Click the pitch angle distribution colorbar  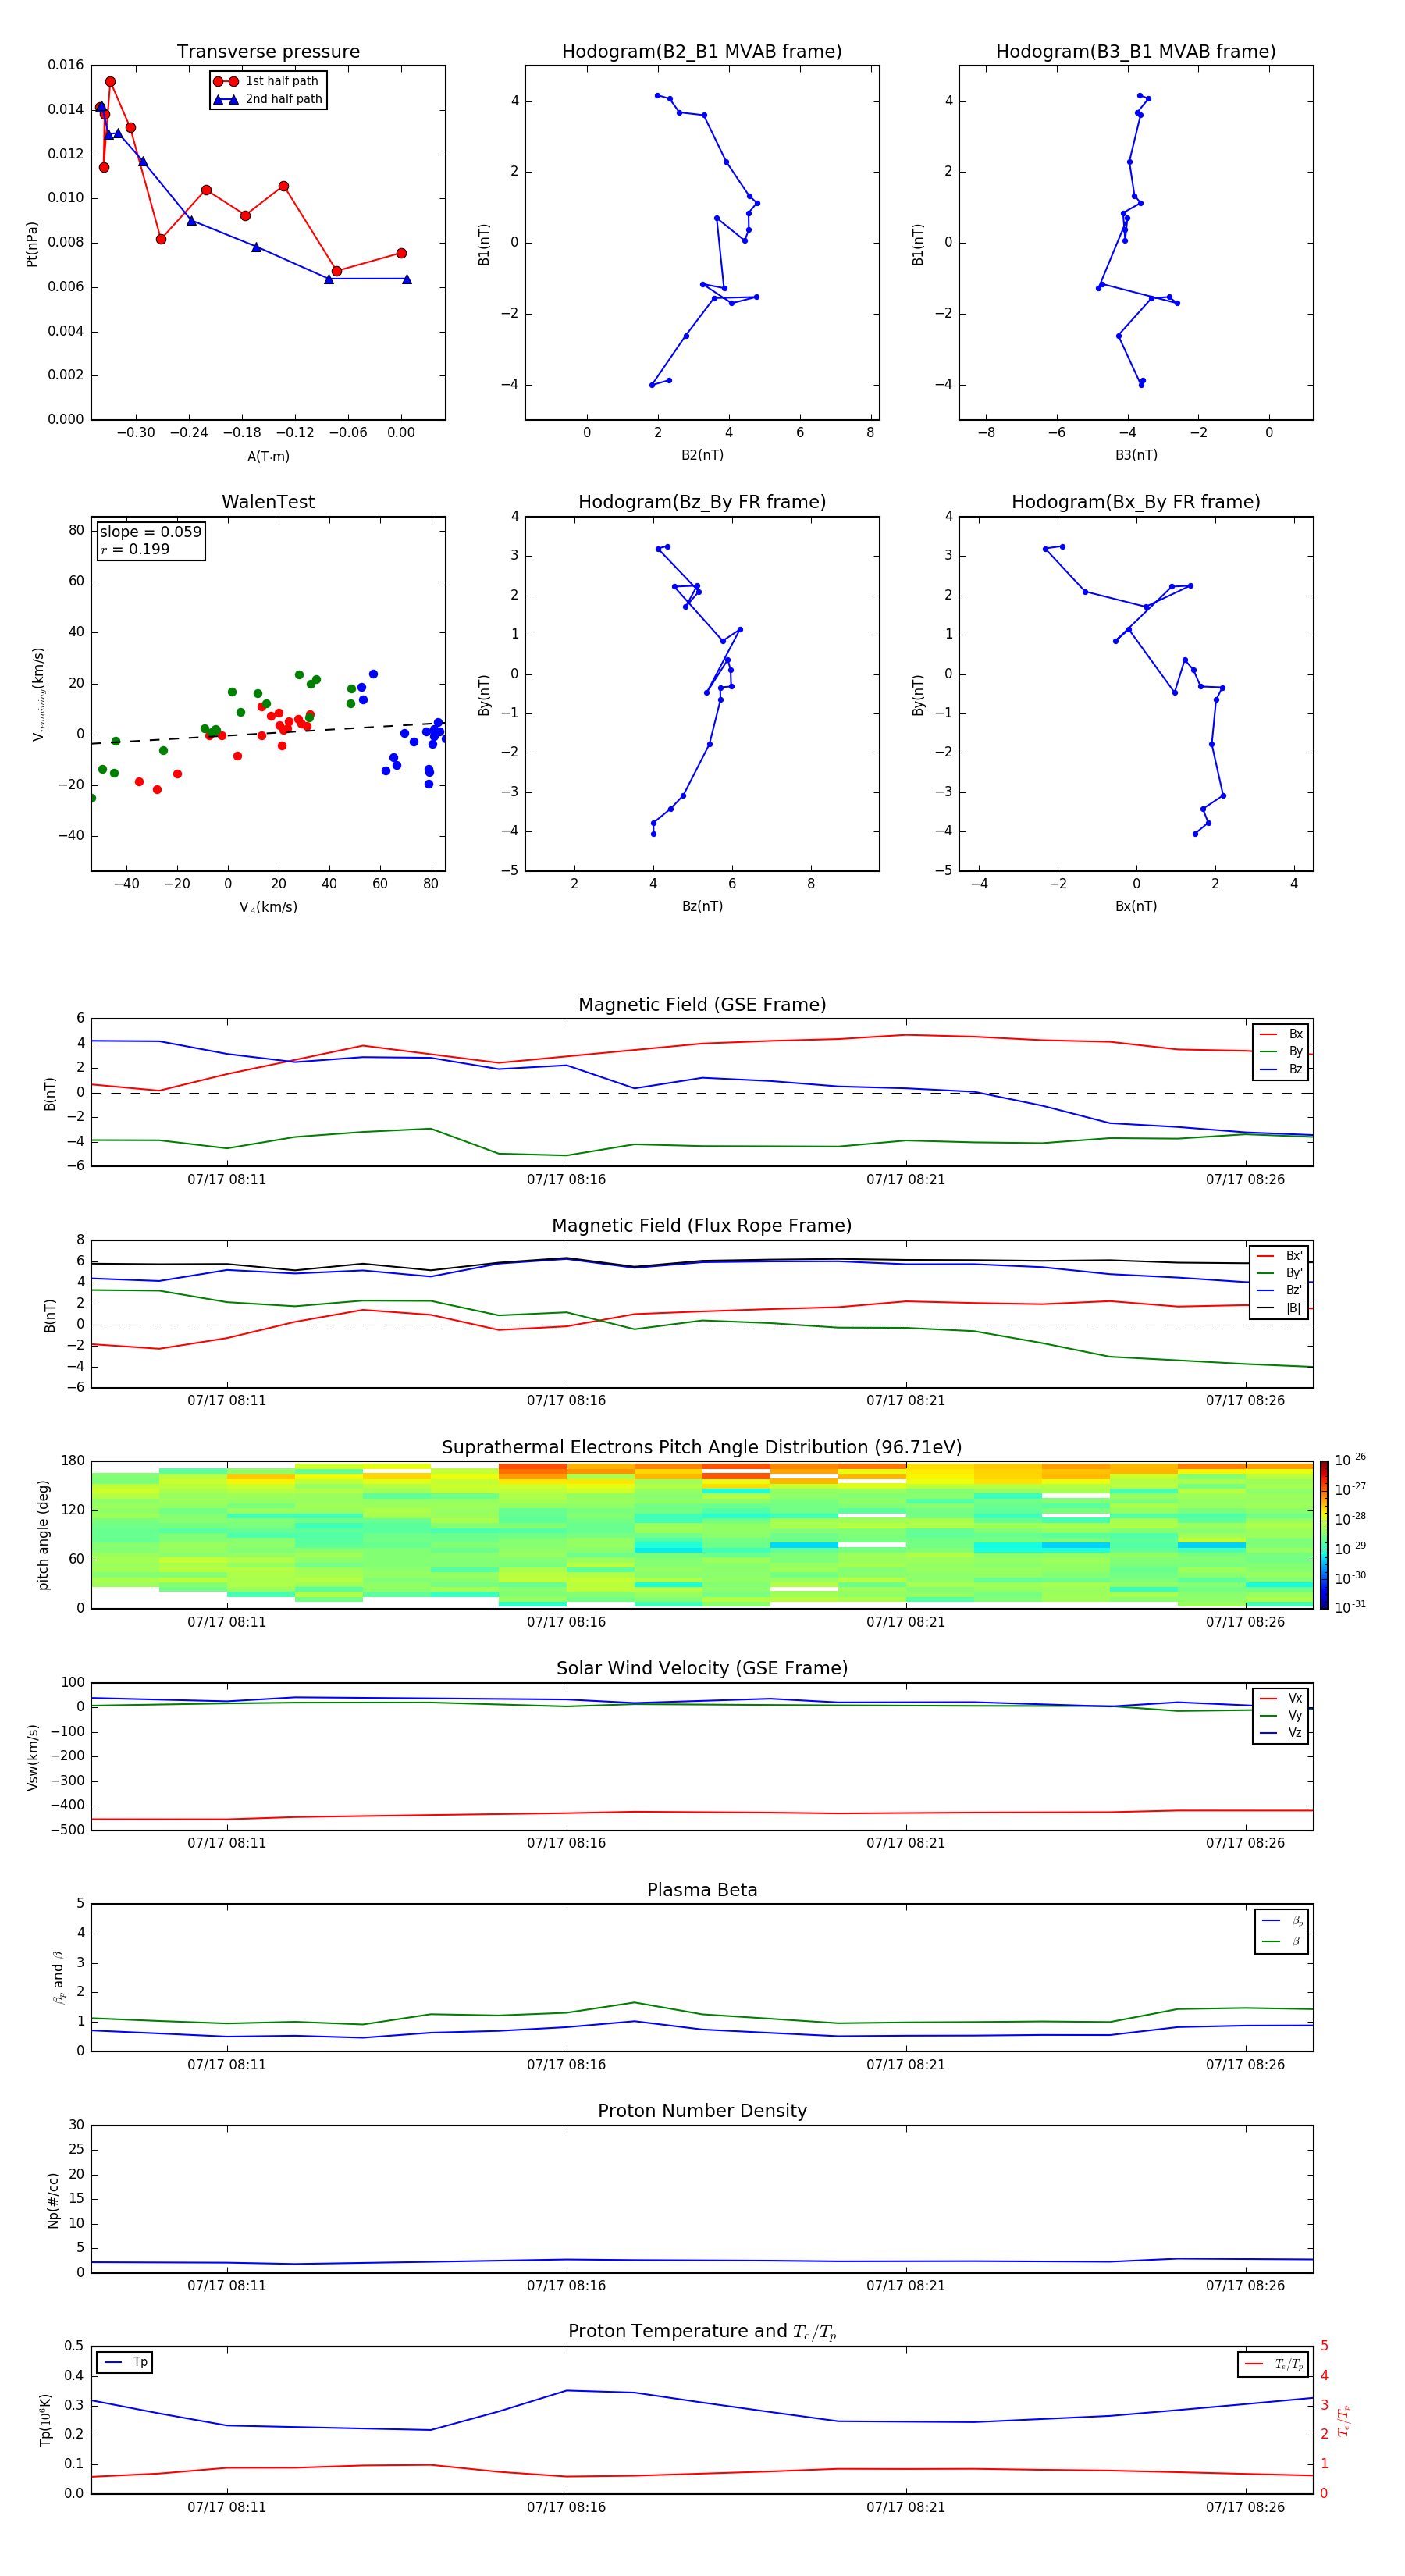[1324, 1535]
